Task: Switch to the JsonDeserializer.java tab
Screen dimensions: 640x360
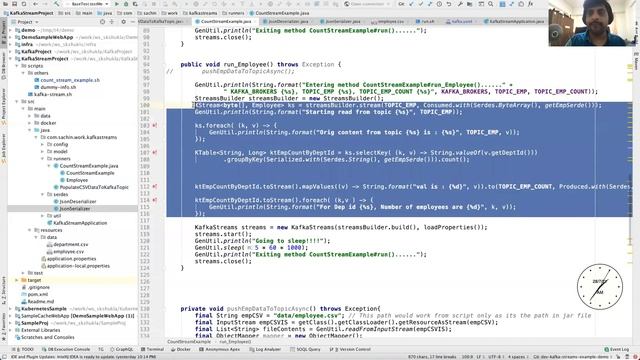Action: click(x=288, y=21)
